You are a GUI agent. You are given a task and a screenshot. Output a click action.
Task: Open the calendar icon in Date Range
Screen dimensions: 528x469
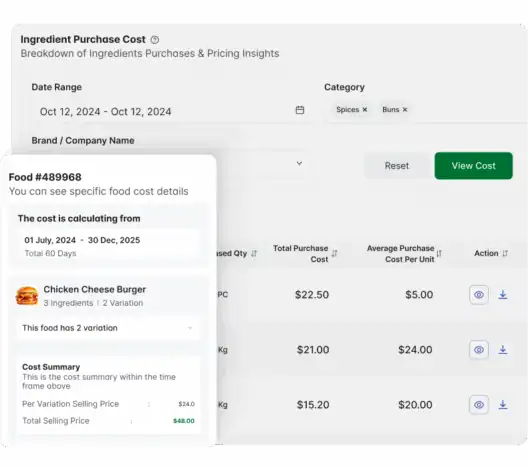click(300, 110)
